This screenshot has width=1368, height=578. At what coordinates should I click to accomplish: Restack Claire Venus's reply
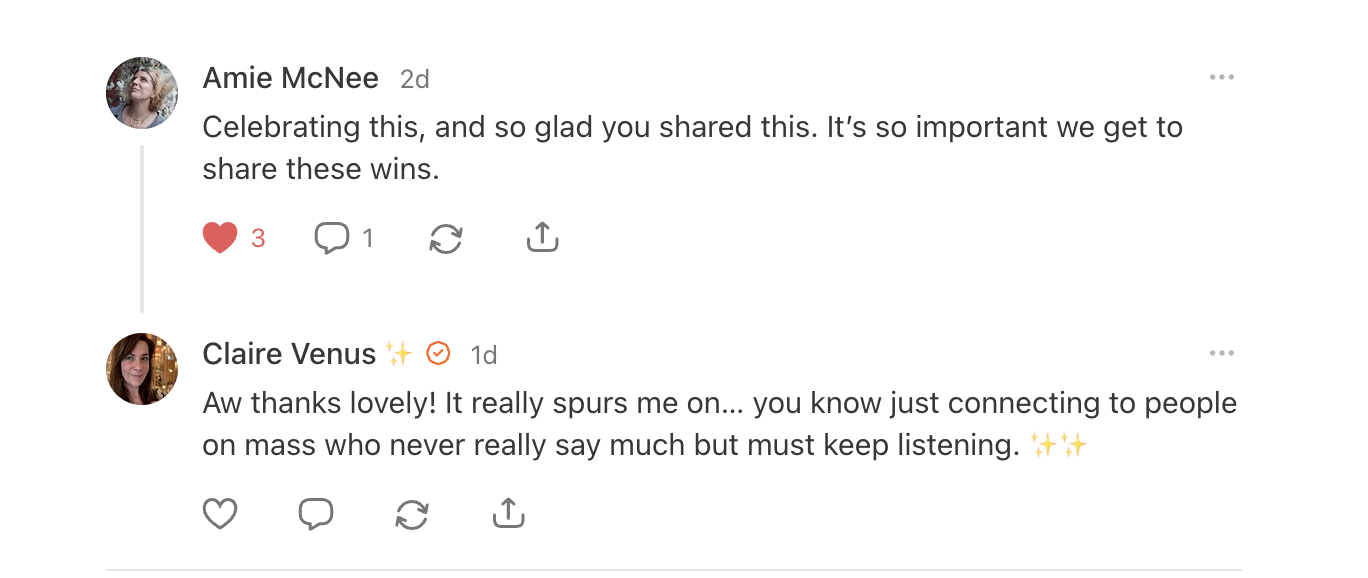[x=412, y=514]
